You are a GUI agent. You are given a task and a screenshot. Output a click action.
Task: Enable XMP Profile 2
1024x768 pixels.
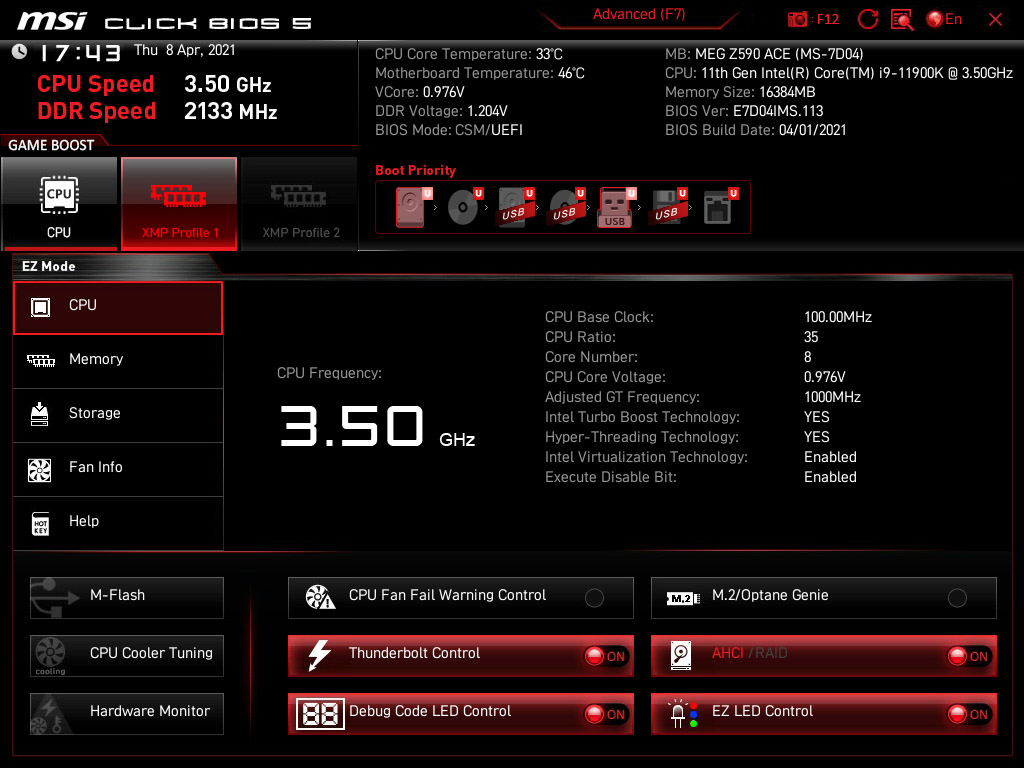coord(300,203)
